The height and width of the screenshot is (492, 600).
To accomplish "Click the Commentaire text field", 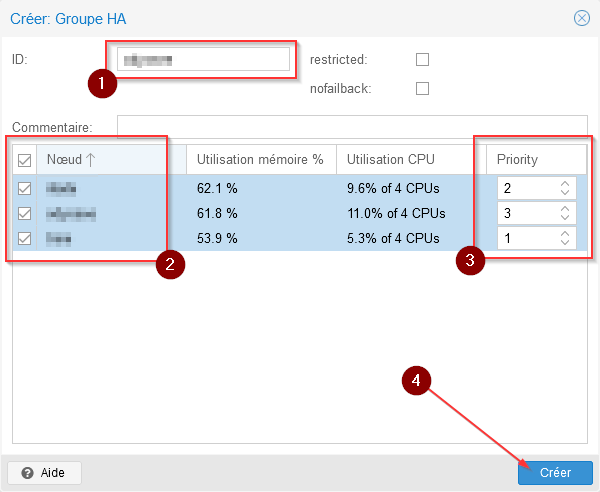I will pos(350,126).
